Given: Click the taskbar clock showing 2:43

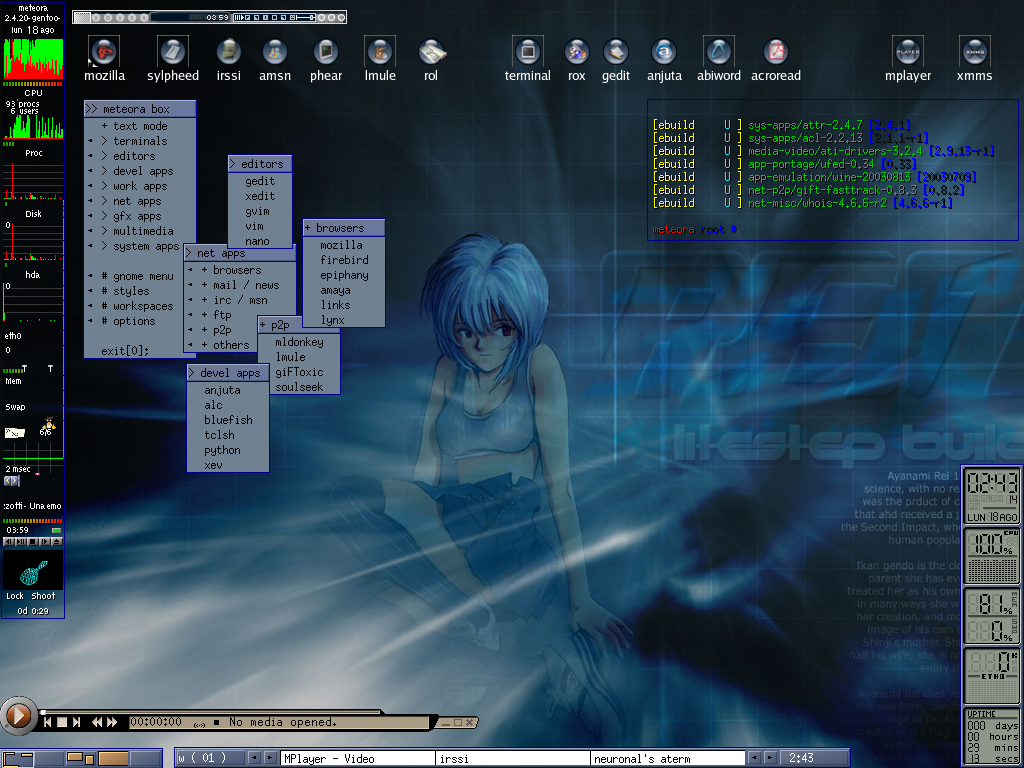Looking at the screenshot, I should pos(813,758).
